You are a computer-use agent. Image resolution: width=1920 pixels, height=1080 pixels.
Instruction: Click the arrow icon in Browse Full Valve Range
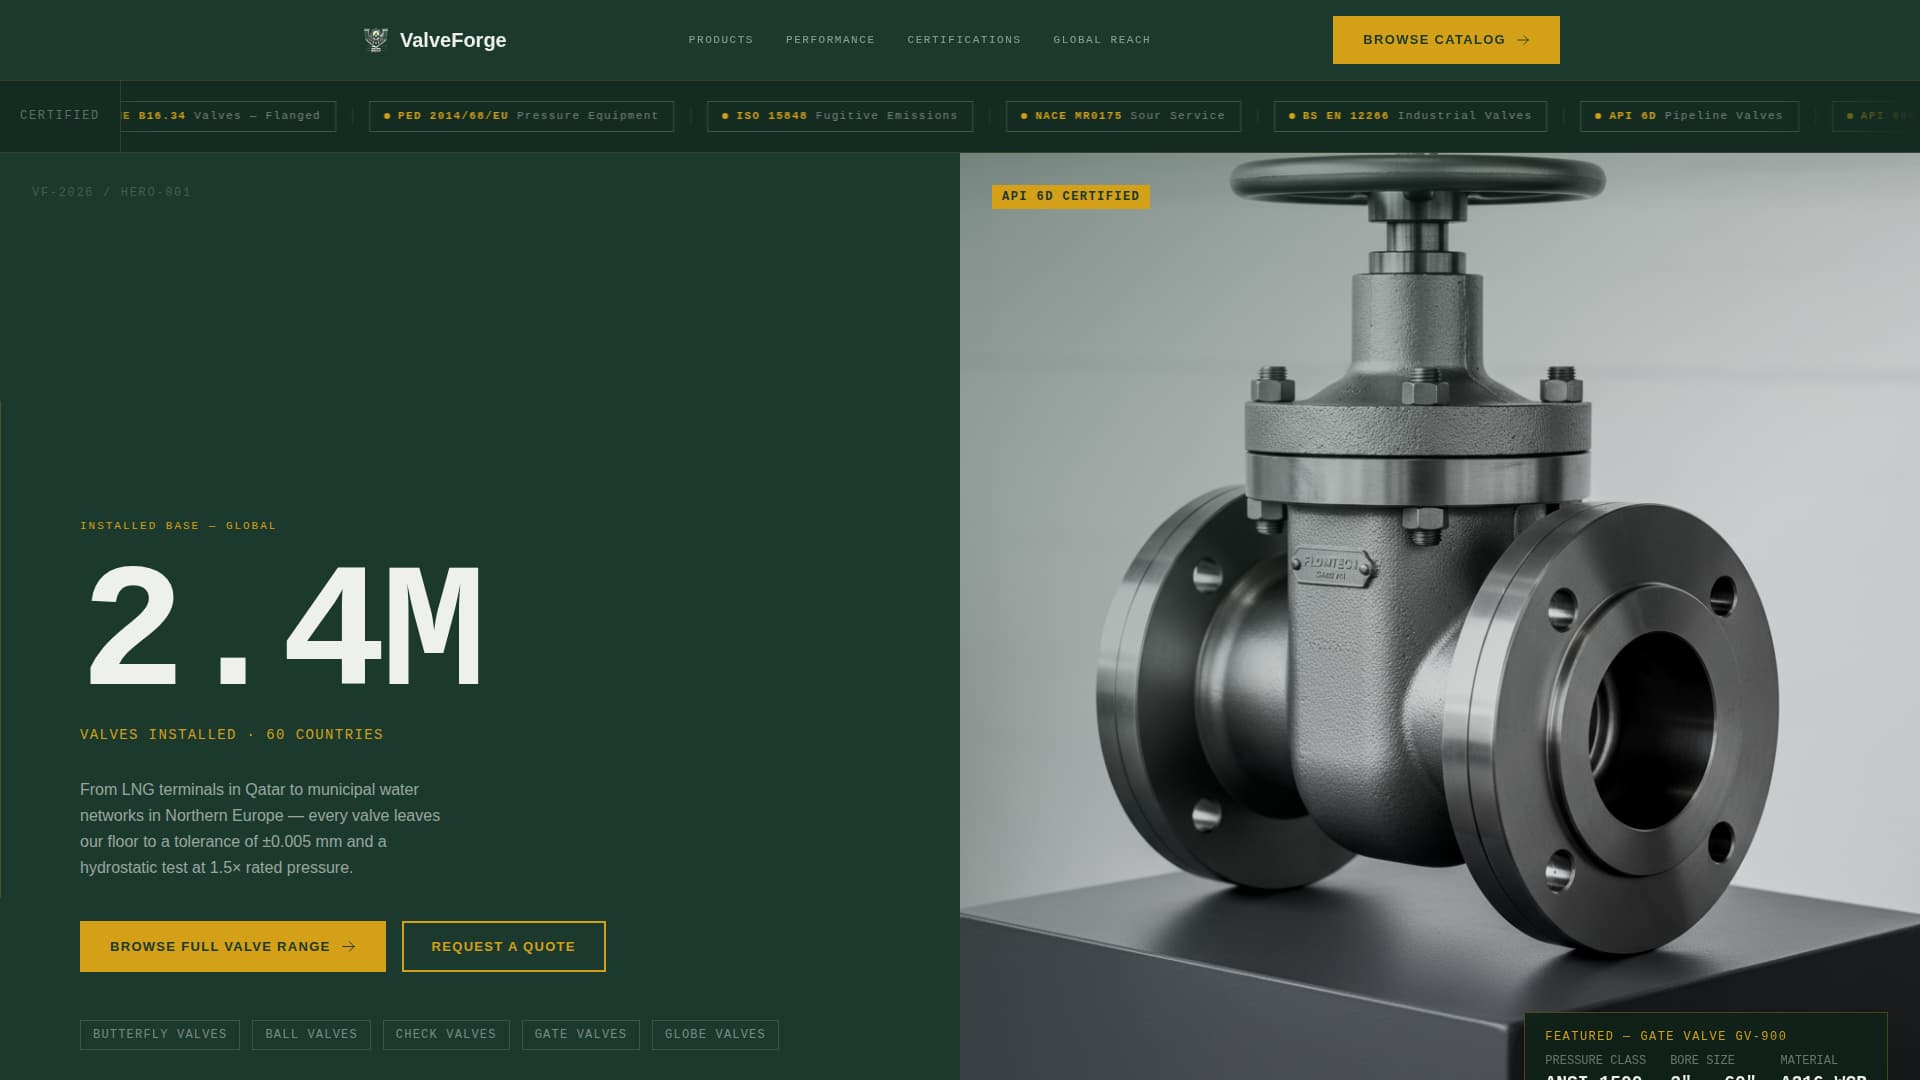[348, 946]
